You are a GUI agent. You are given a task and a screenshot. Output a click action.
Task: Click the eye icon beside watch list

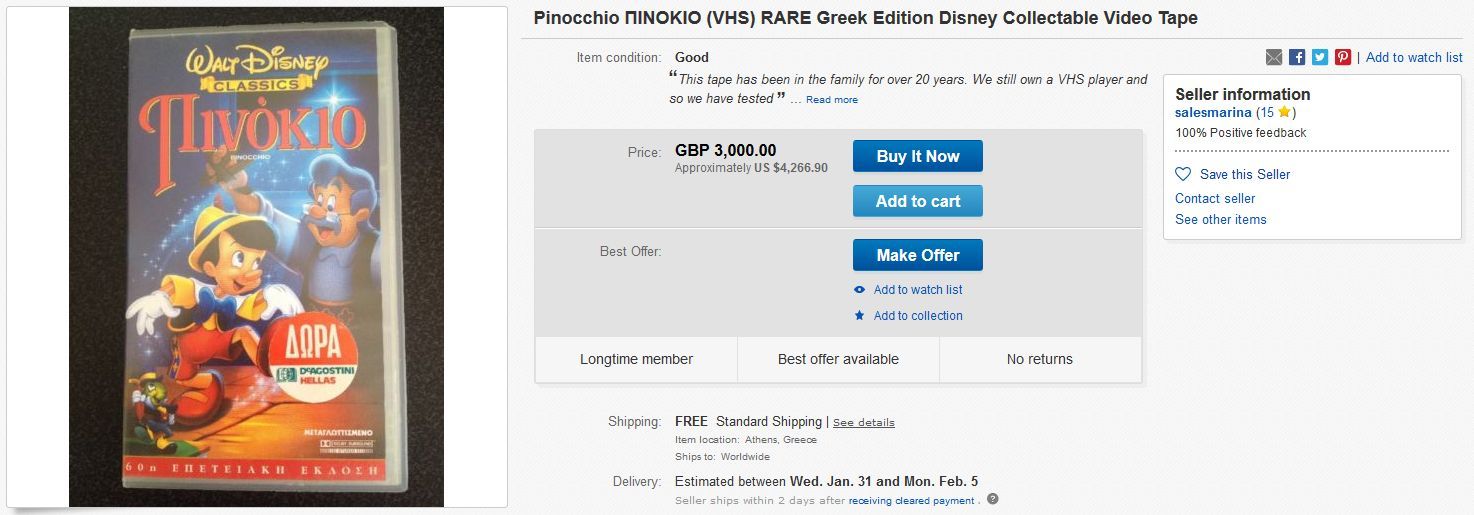[x=859, y=290]
